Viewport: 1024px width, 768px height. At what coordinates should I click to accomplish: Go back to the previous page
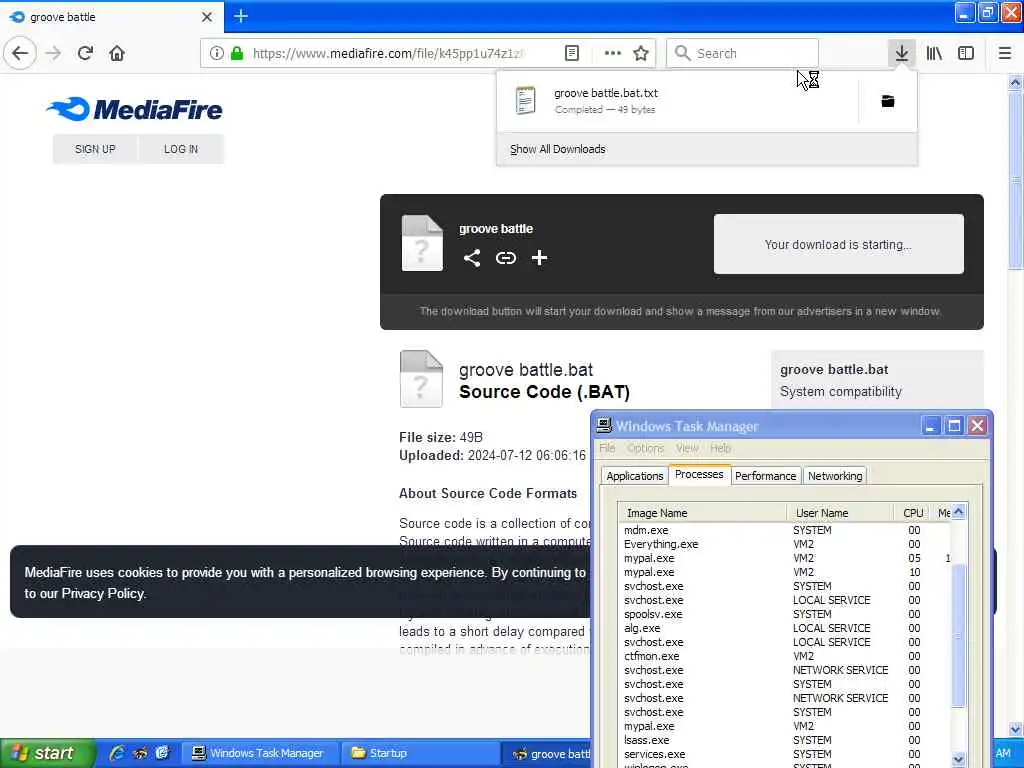[x=20, y=53]
